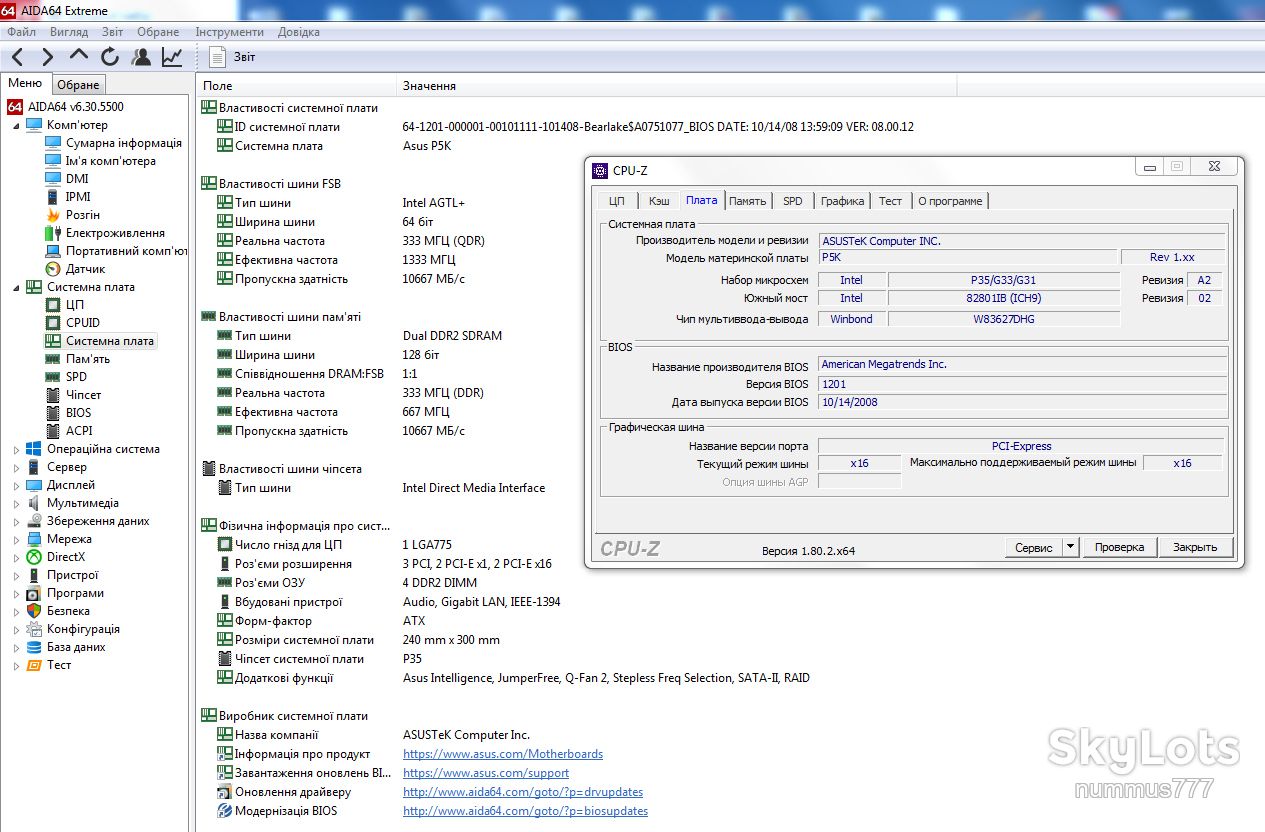Click the user silhouette toolbar icon
Viewport: 1265px width, 832px height.
point(141,57)
